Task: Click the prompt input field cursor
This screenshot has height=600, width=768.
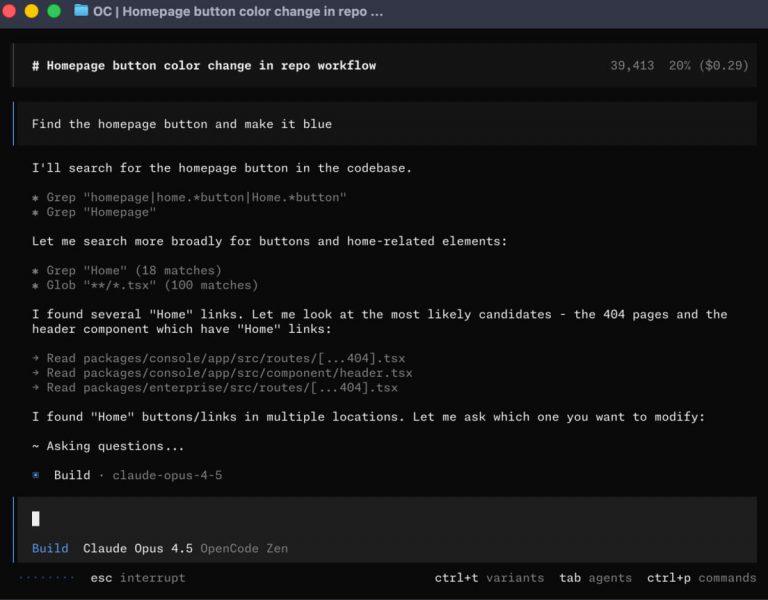Action: [37, 518]
